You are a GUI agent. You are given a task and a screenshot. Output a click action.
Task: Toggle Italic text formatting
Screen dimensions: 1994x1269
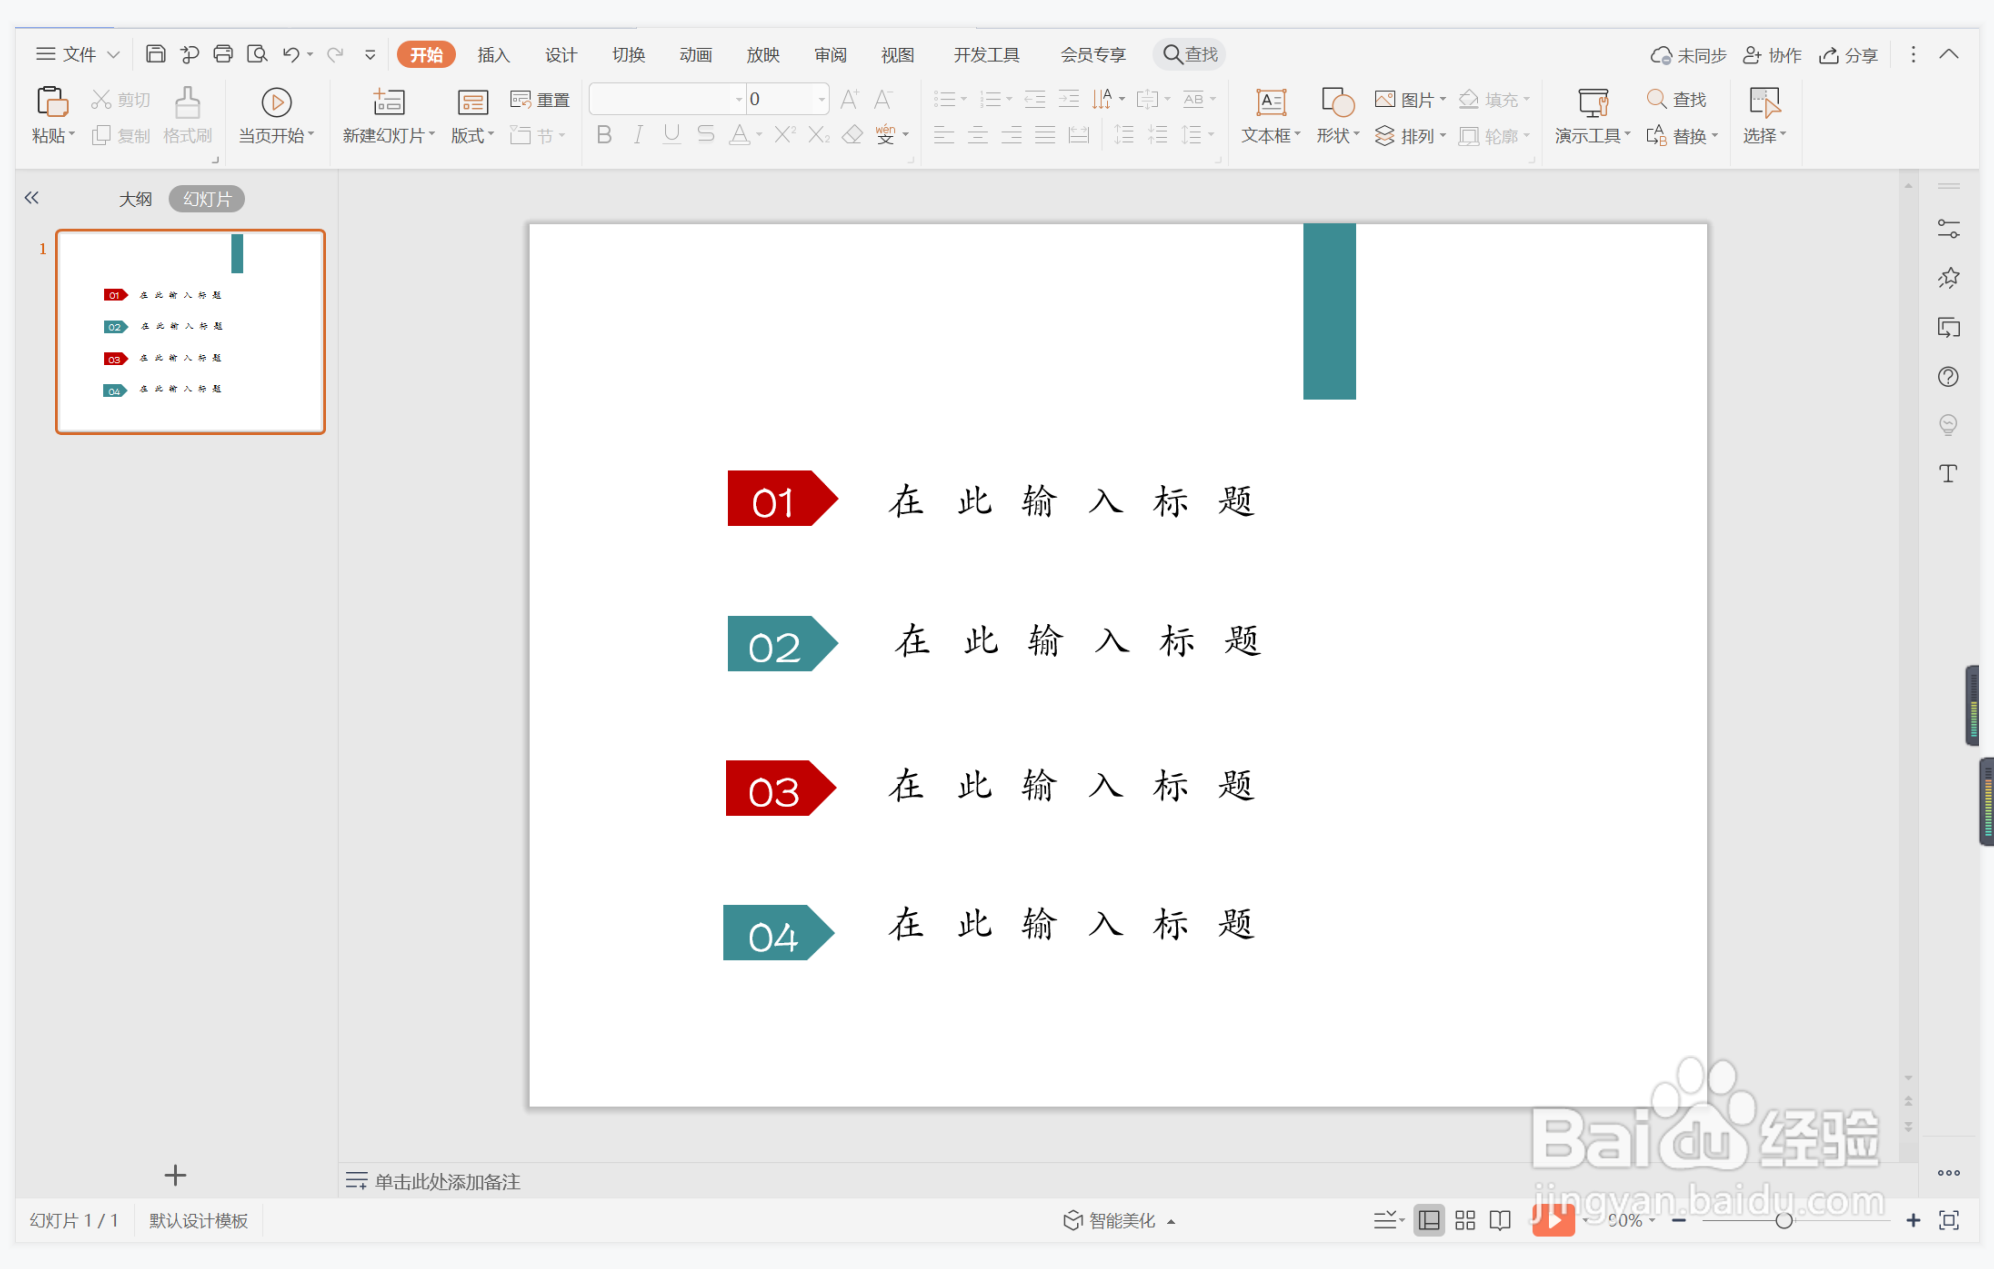[x=638, y=135]
